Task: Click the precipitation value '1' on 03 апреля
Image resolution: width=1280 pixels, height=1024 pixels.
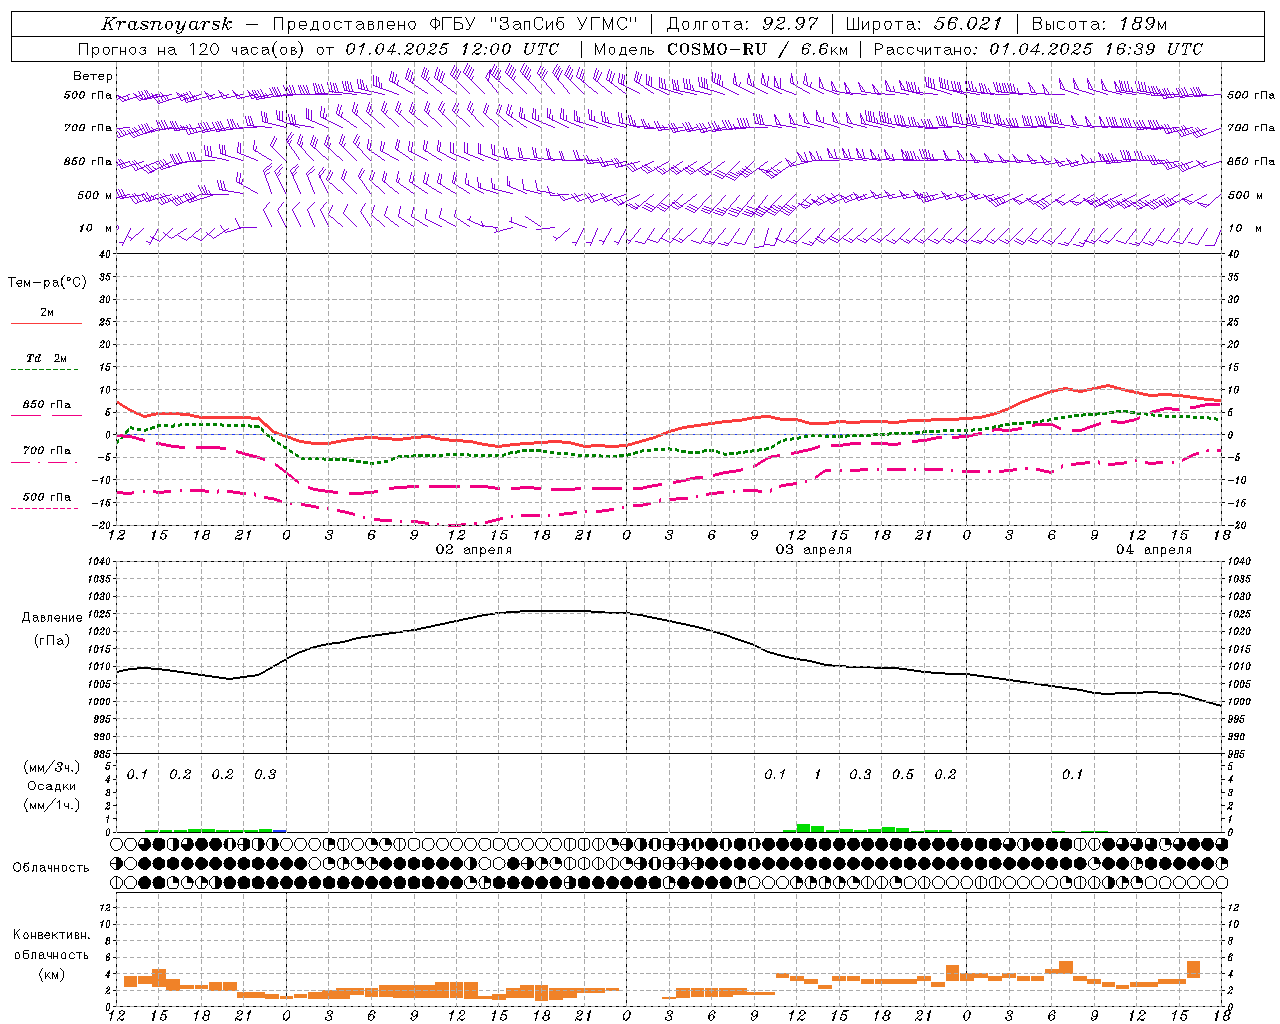Action: (x=817, y=775)
